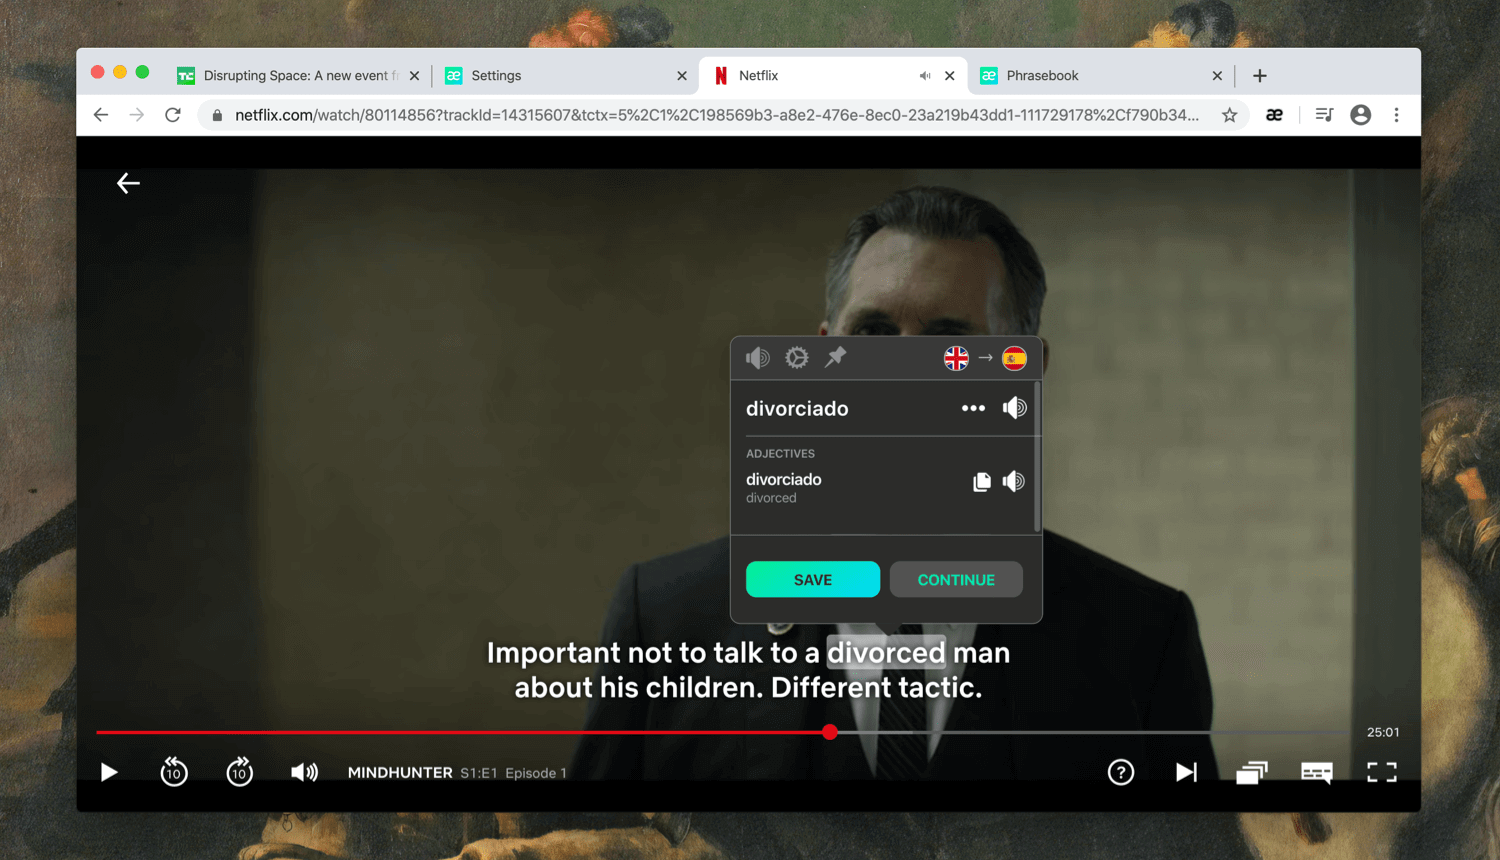Copy the divorciado translation

click(981, 481)
